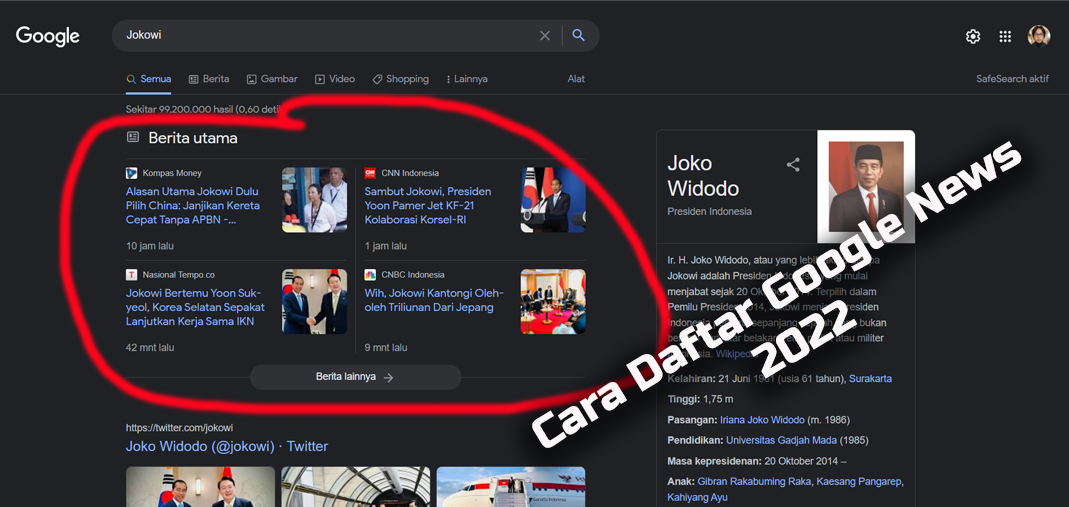Screen dimensions: 1069x507
Task: Click the Nasional Tempo.co source icon
Action: tap(132, 275)
